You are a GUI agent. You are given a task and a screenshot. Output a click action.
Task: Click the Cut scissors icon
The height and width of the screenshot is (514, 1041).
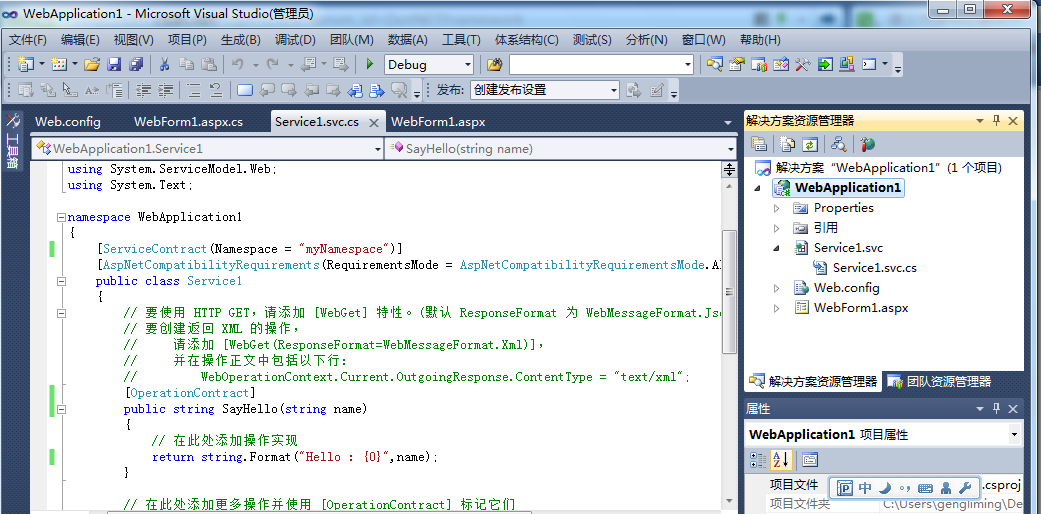point(164,64)
